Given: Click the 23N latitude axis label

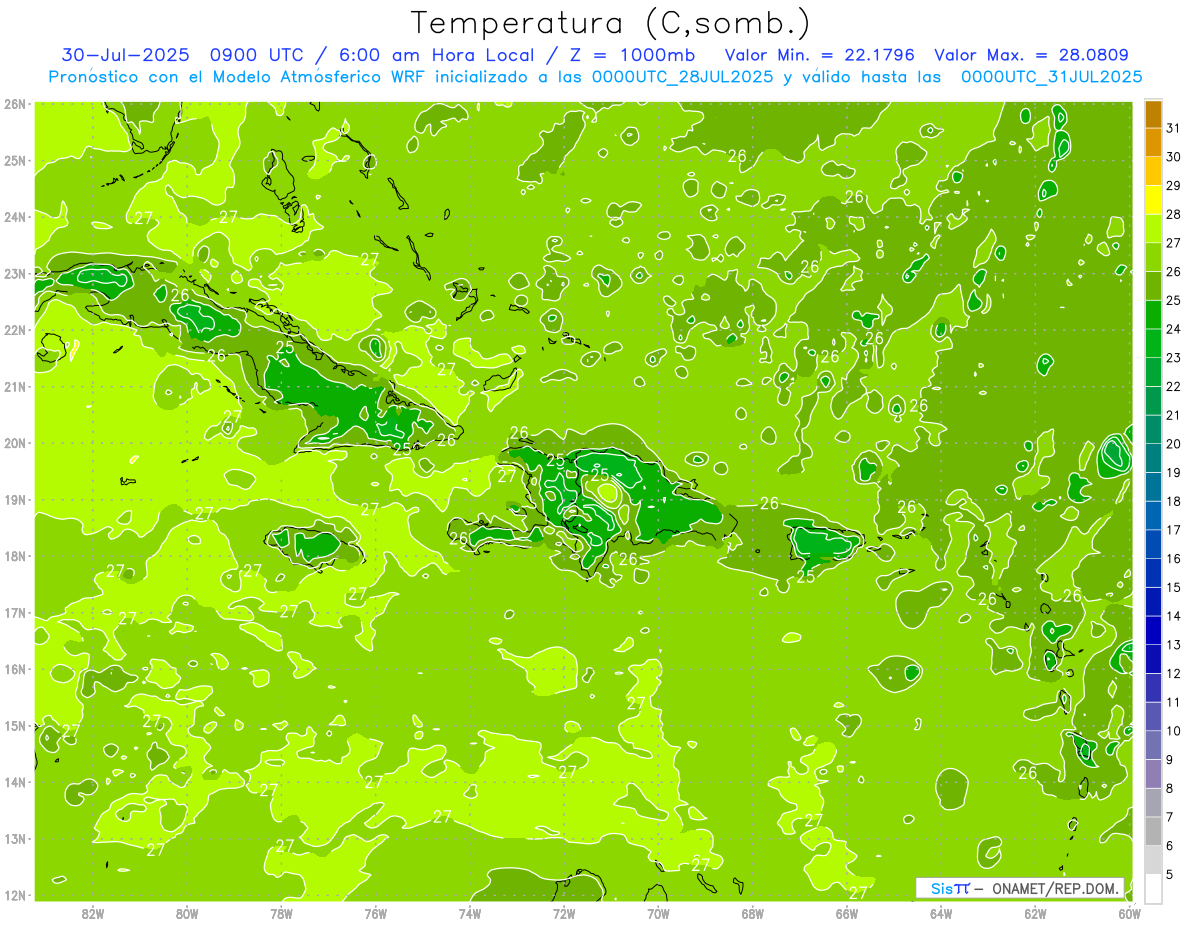Looking at the screenshot, I should (x=14, y=273).
